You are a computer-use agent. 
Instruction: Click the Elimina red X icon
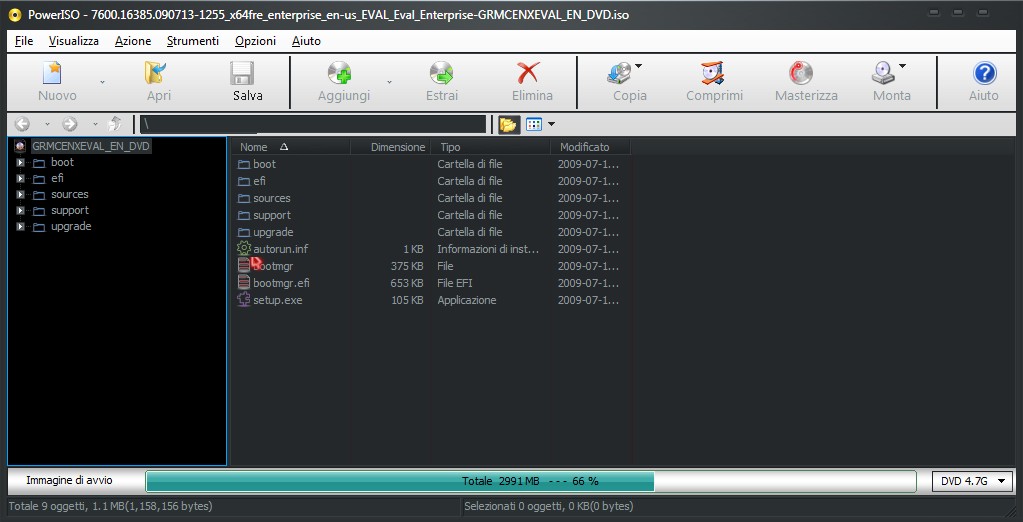click(x=527, y=72)
